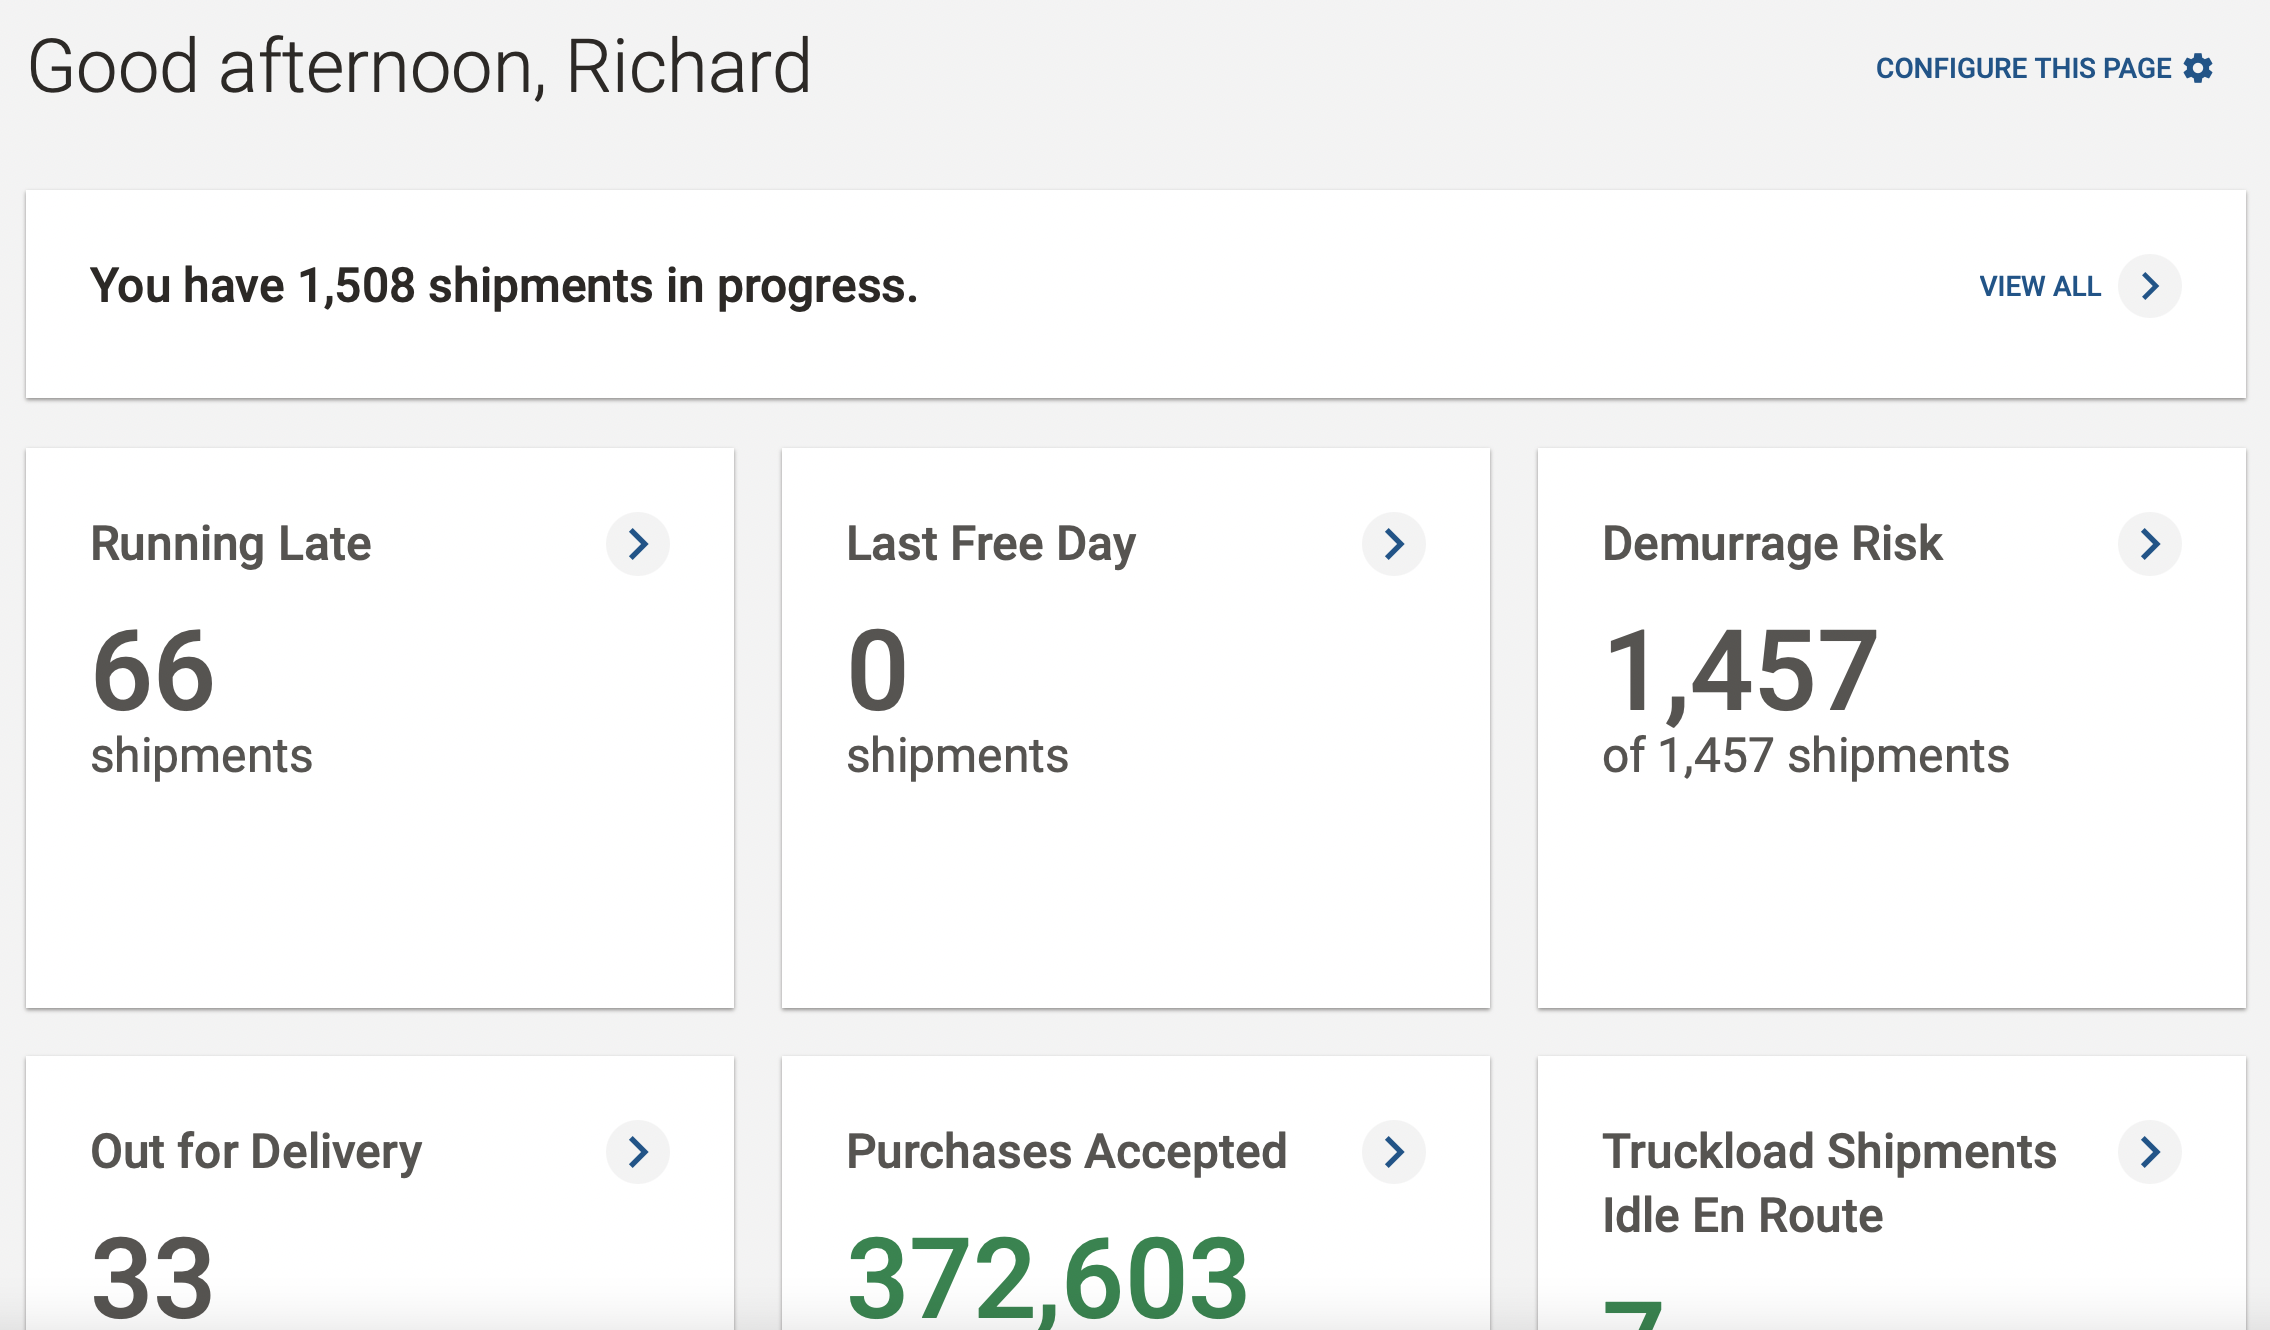Click the Configure This Page gear icon

pos(2198,68)
